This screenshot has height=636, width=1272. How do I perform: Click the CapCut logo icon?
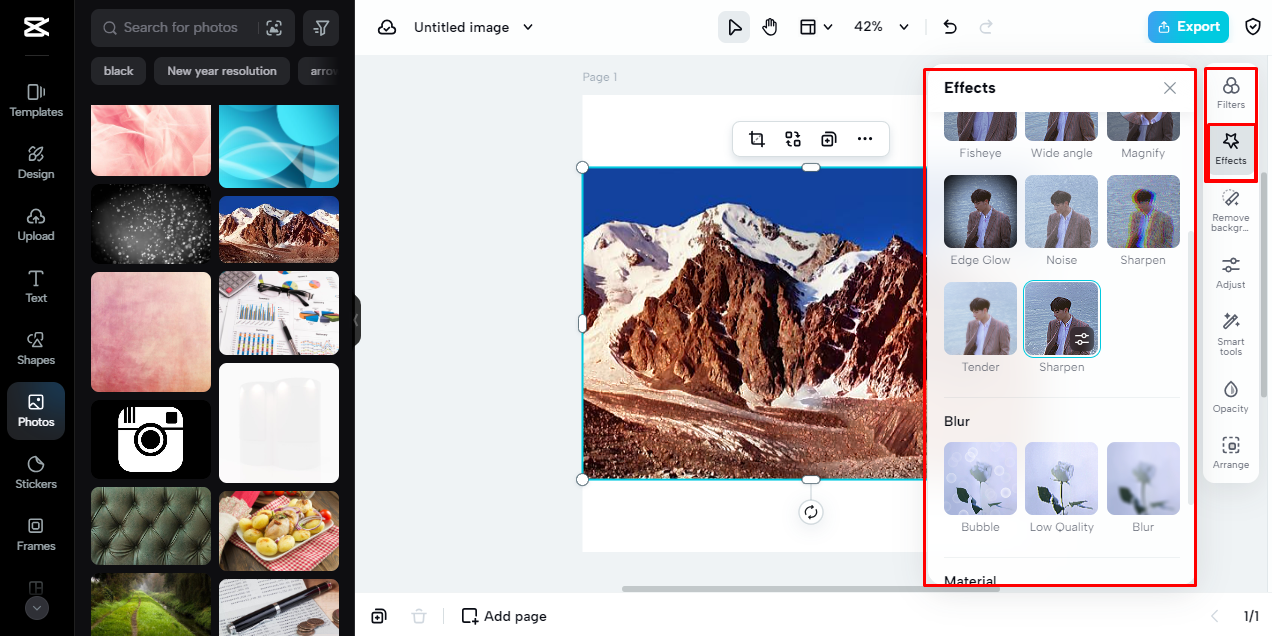click(37, 27)
